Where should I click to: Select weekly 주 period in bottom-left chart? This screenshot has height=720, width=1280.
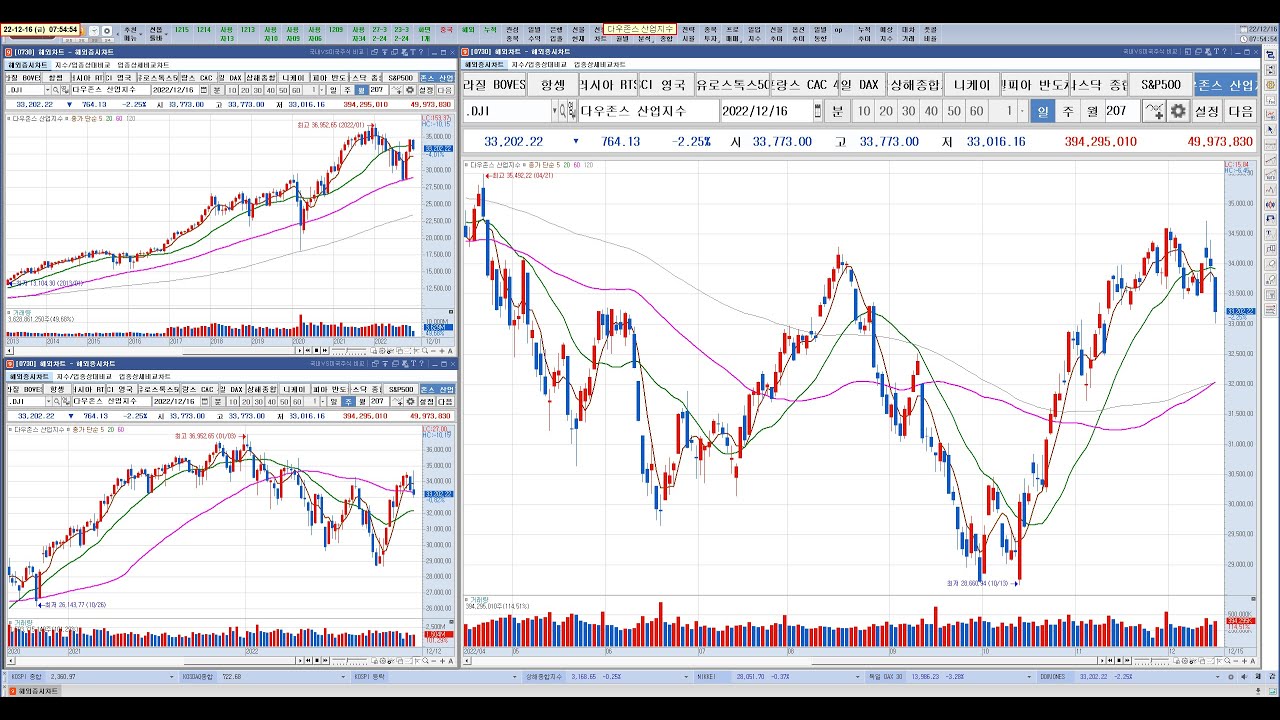click(x=348, y=402)
